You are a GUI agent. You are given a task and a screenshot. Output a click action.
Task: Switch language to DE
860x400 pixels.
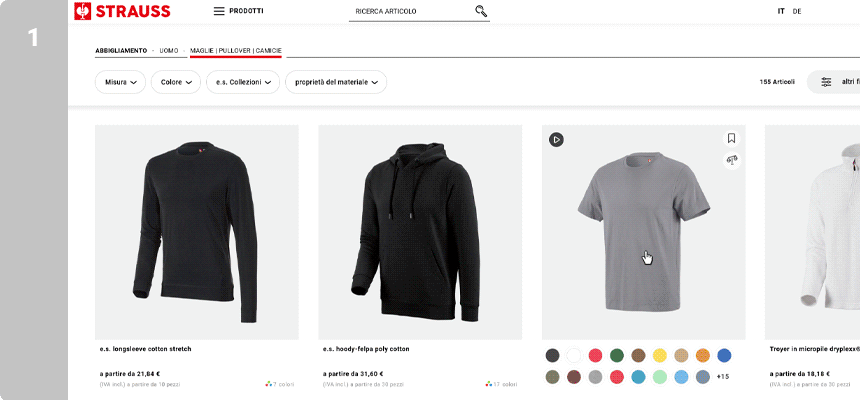coord(797,11)
